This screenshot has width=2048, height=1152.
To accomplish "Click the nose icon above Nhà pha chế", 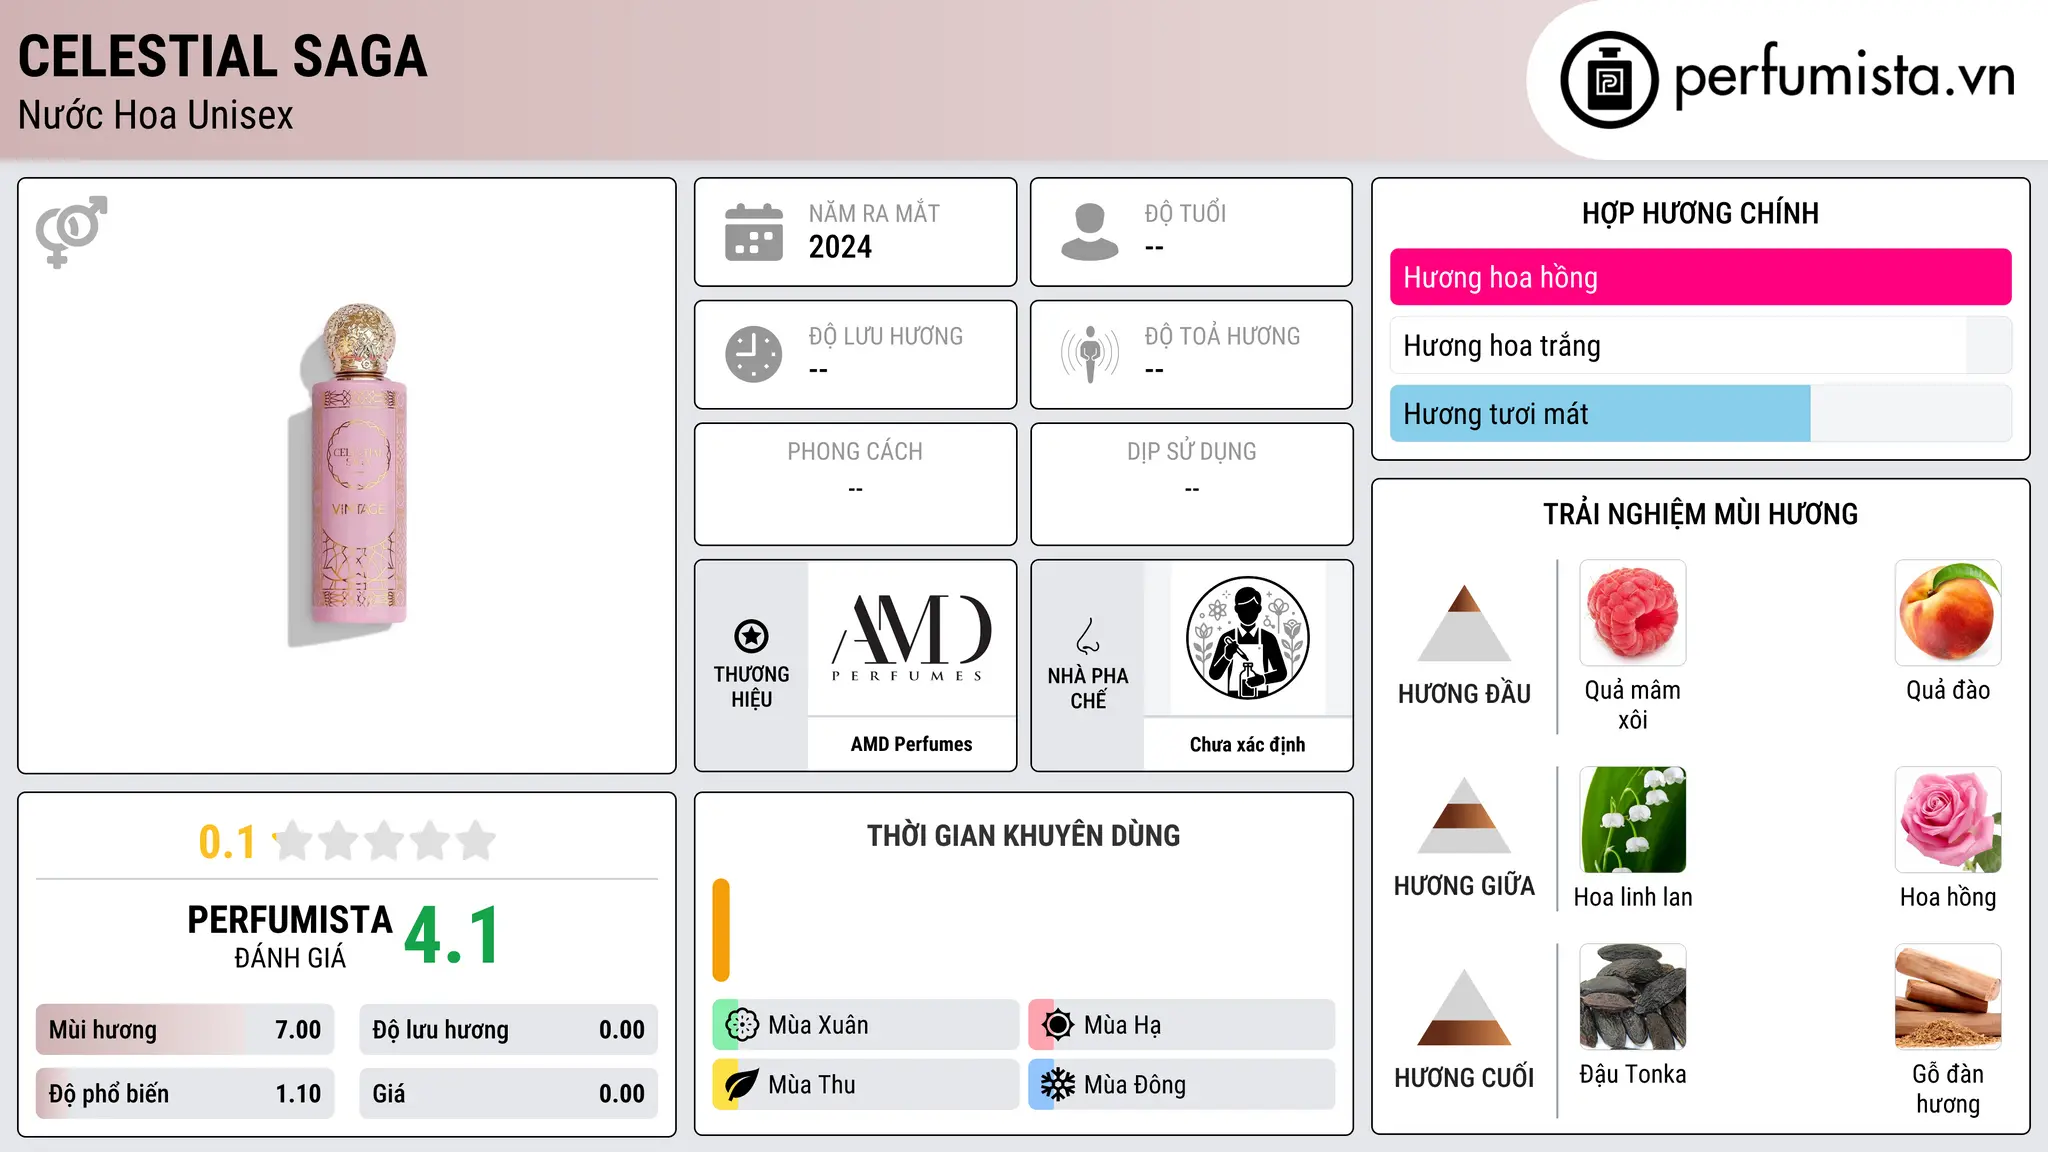I will coord(1088,636).
